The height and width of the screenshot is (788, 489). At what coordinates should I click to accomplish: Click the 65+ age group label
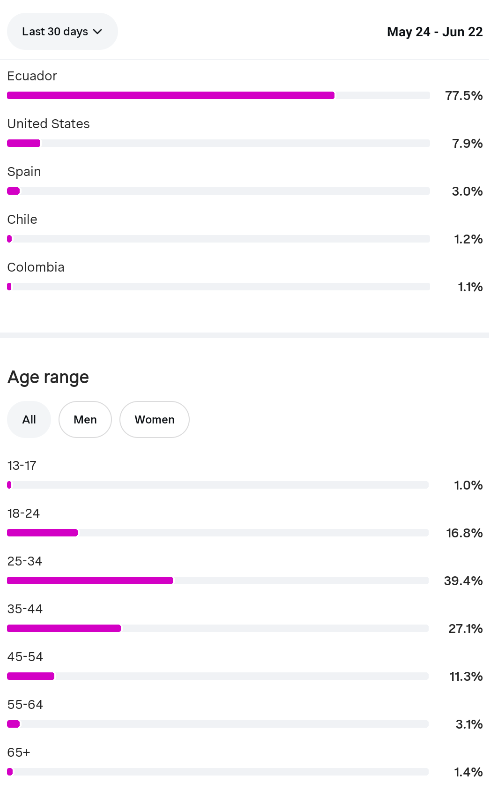tap(19, 752)
